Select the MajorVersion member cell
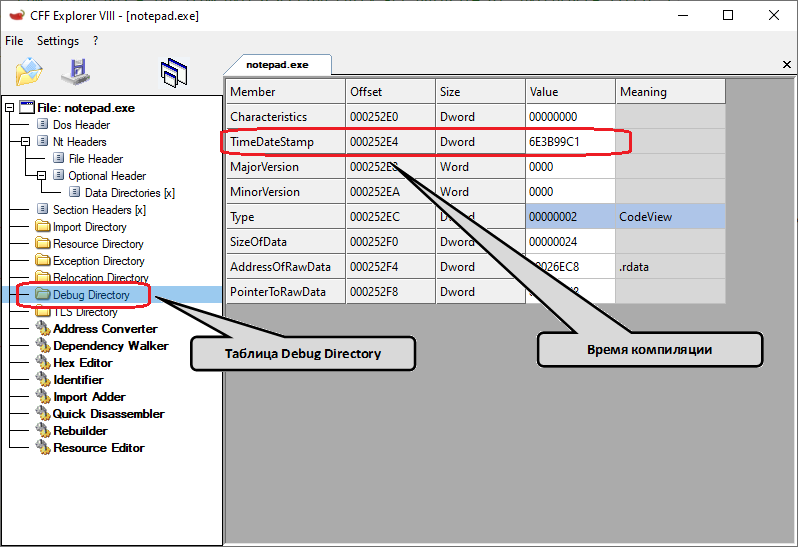Viewport: 798px width, 547px height. pyautogui.click(x=286, y=166)
